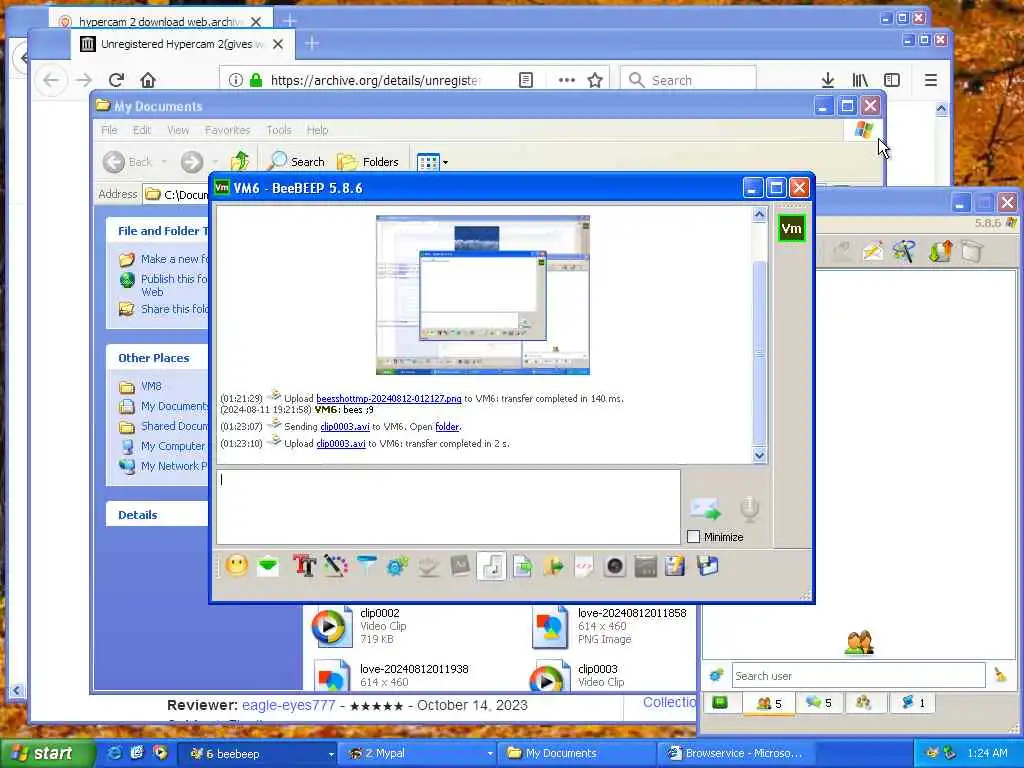The image size is (1024, 768).
Task: Click in the chat message input box
Action: click(x=448, y=507)
